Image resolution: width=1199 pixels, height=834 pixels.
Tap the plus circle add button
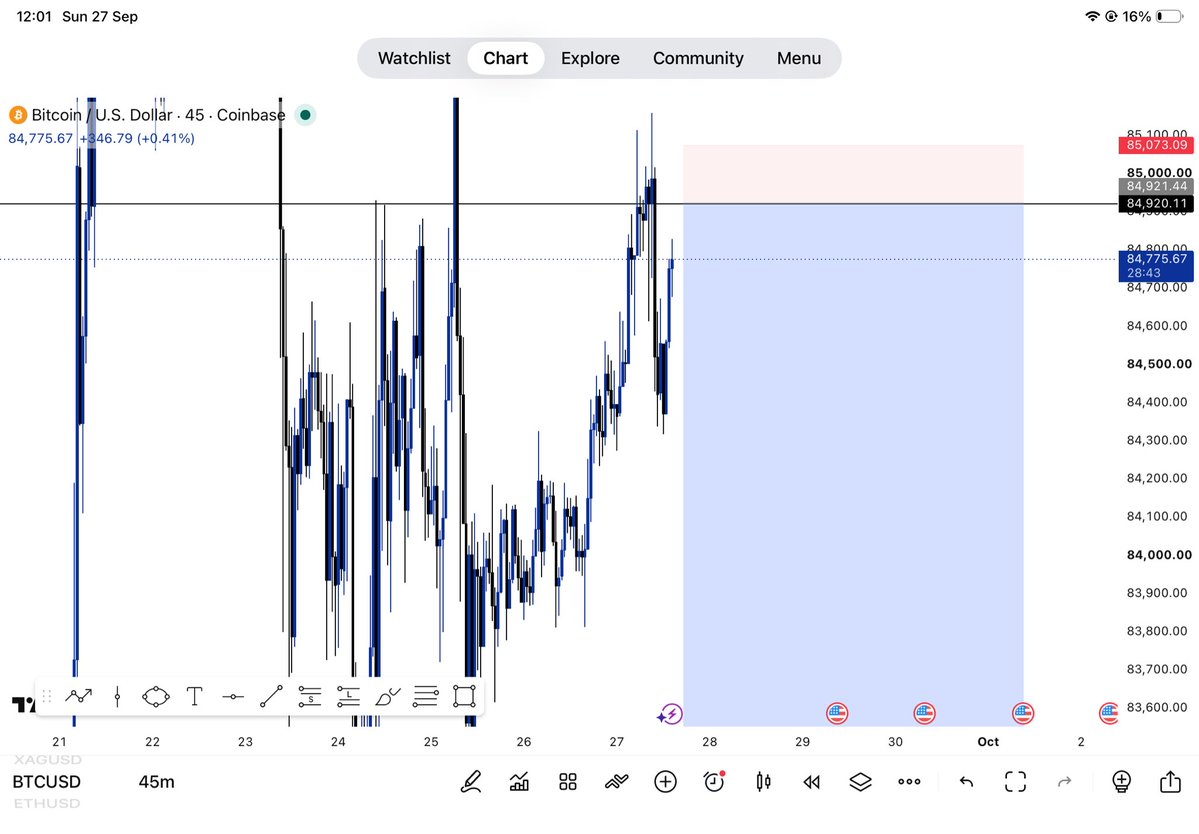665,781
